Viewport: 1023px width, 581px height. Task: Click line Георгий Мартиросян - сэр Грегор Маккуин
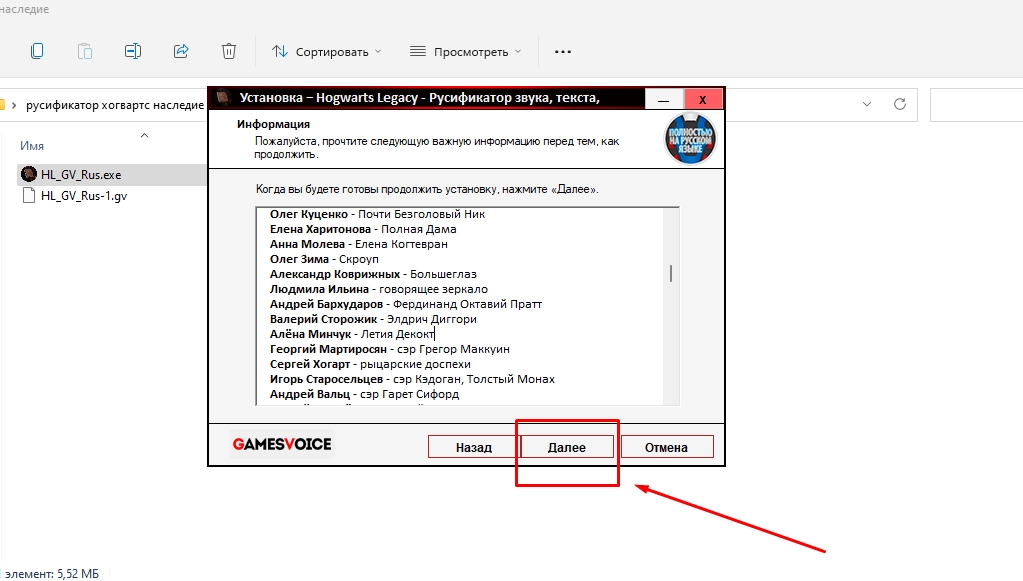click(389, 349)
